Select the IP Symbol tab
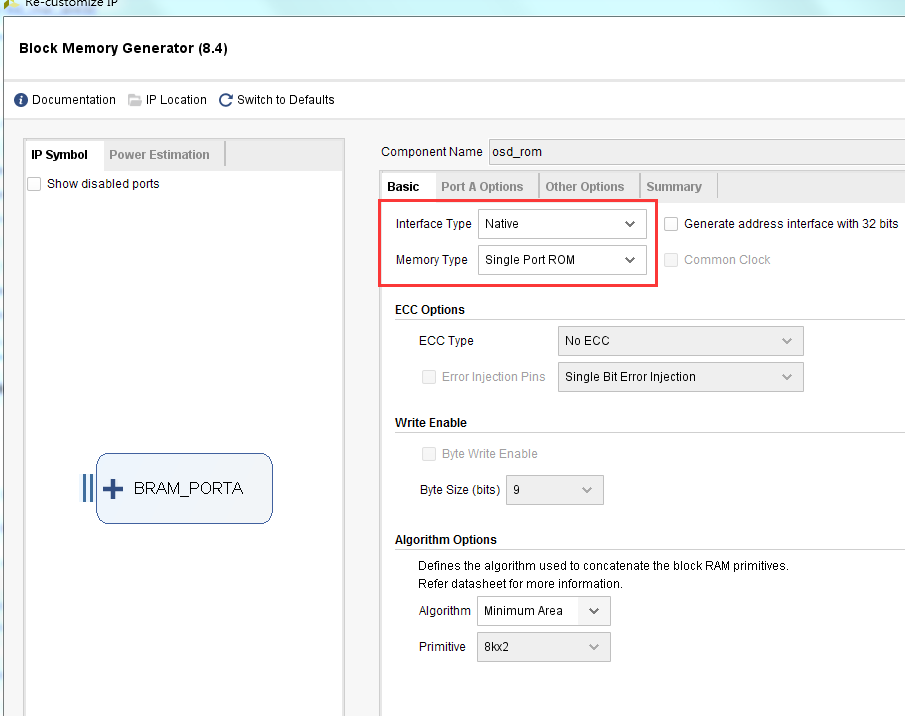This screenshot has height=716, width=905. click(x=59, y=155)
